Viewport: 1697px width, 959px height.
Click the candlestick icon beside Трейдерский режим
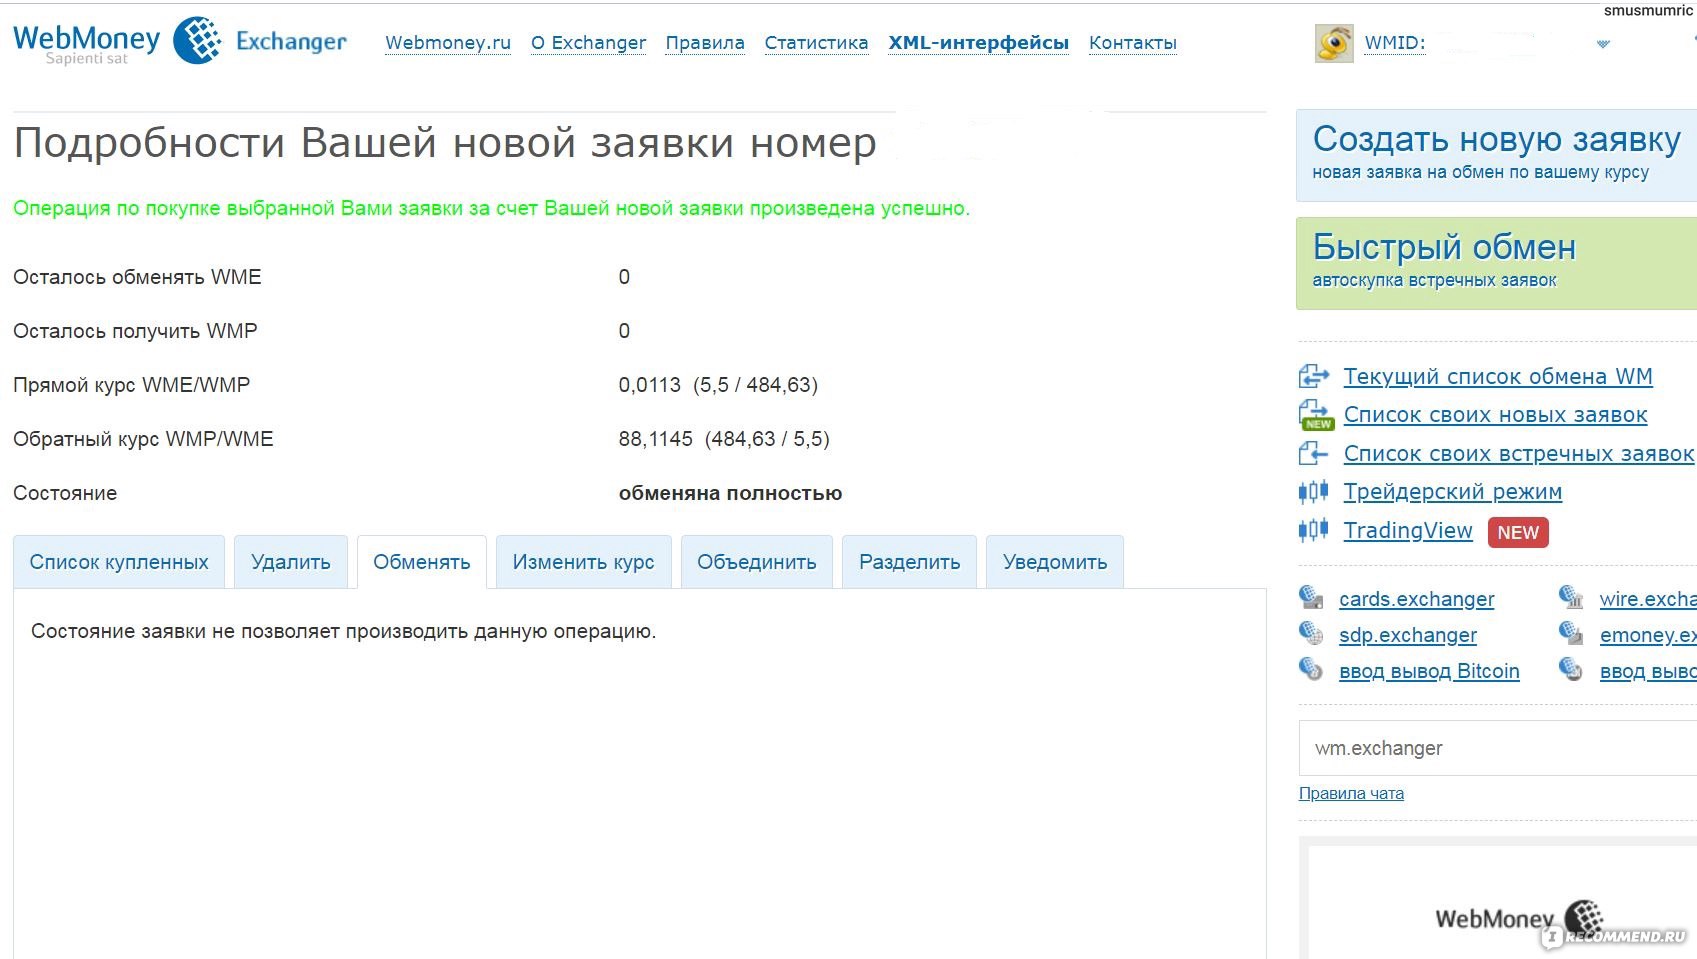pyautogui.click(x=1313, y=492)
